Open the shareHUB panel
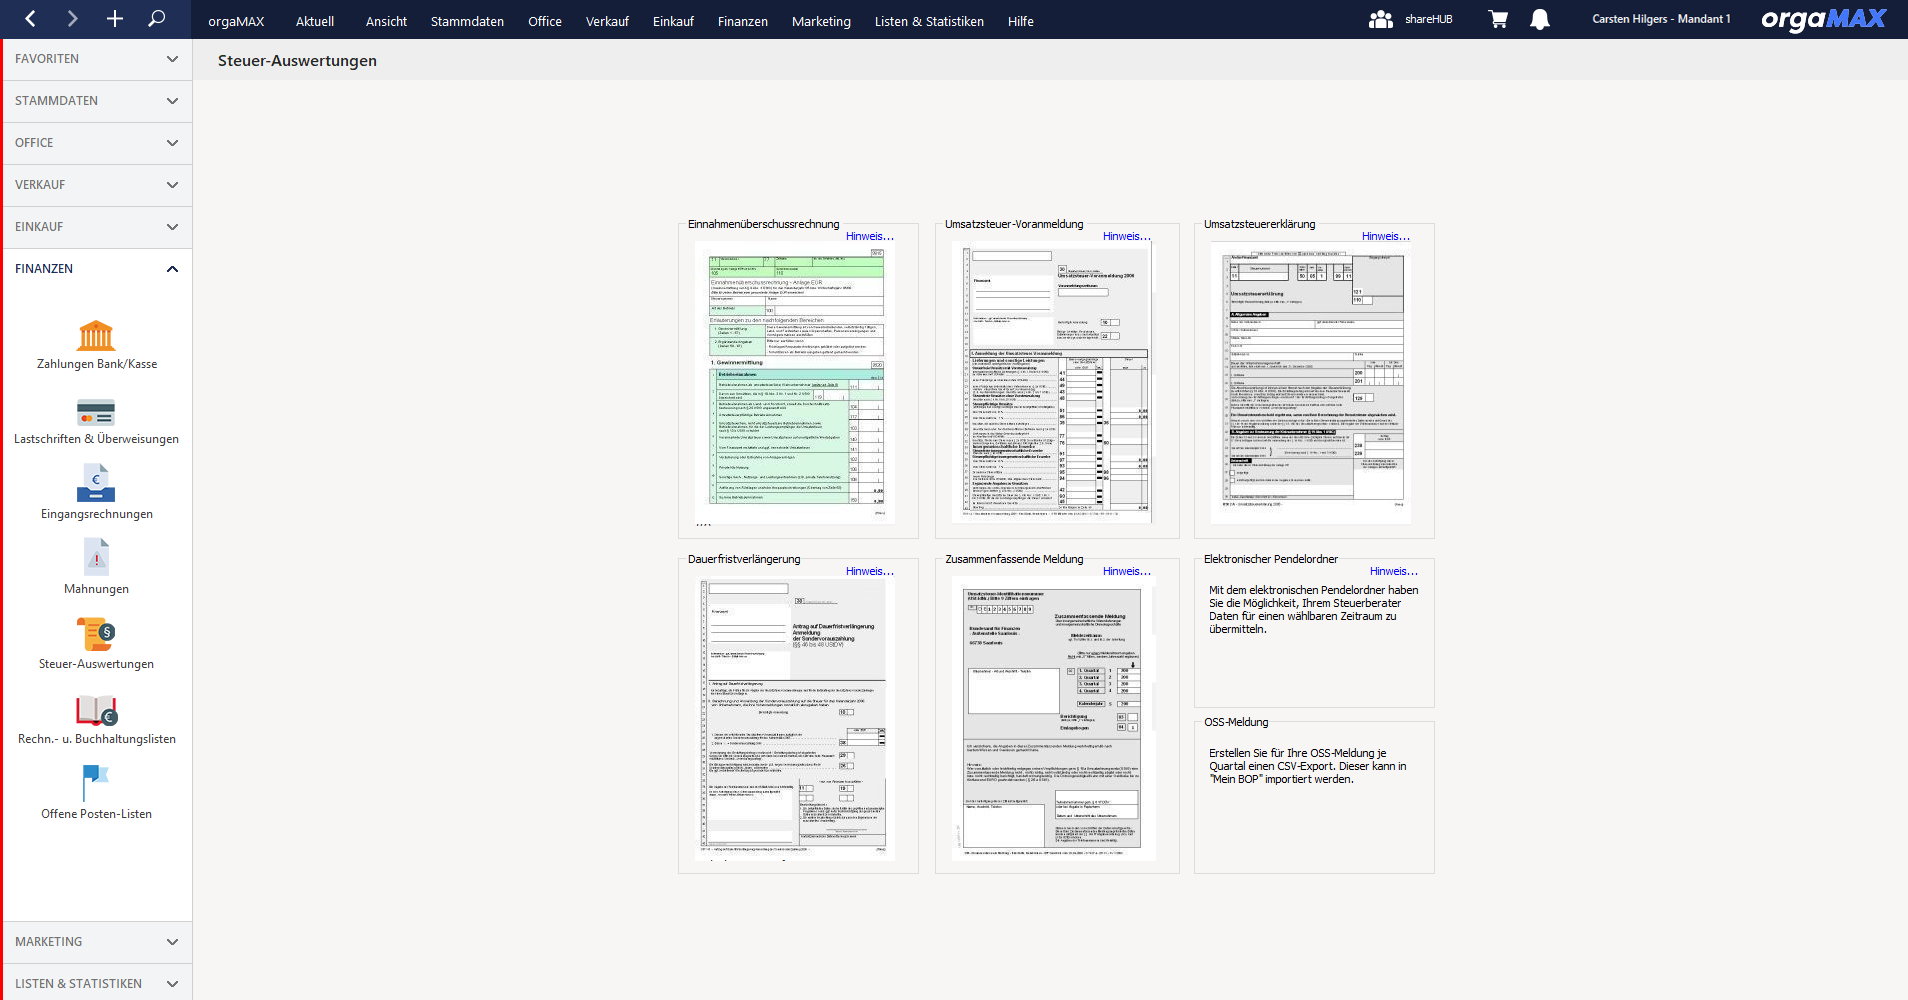1908x1000 pixels. 1412,19
